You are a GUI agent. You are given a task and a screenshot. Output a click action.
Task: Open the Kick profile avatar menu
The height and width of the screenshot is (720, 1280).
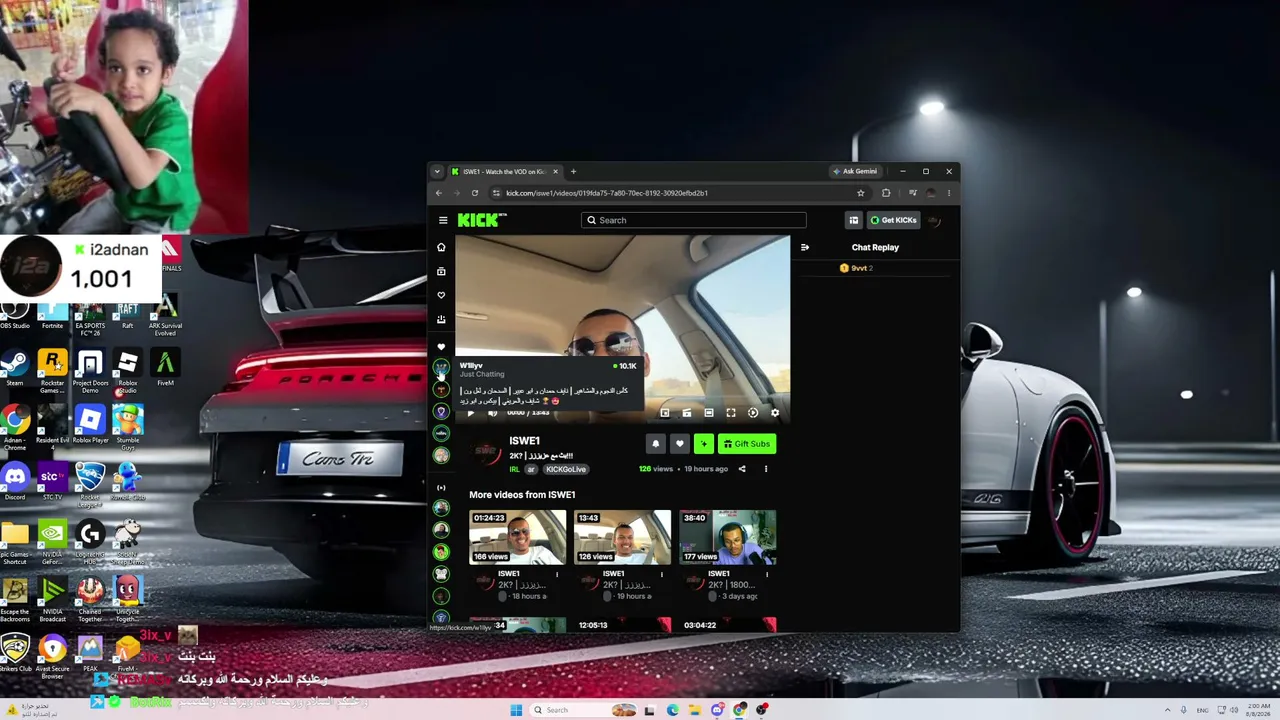[x=935, y=220]
